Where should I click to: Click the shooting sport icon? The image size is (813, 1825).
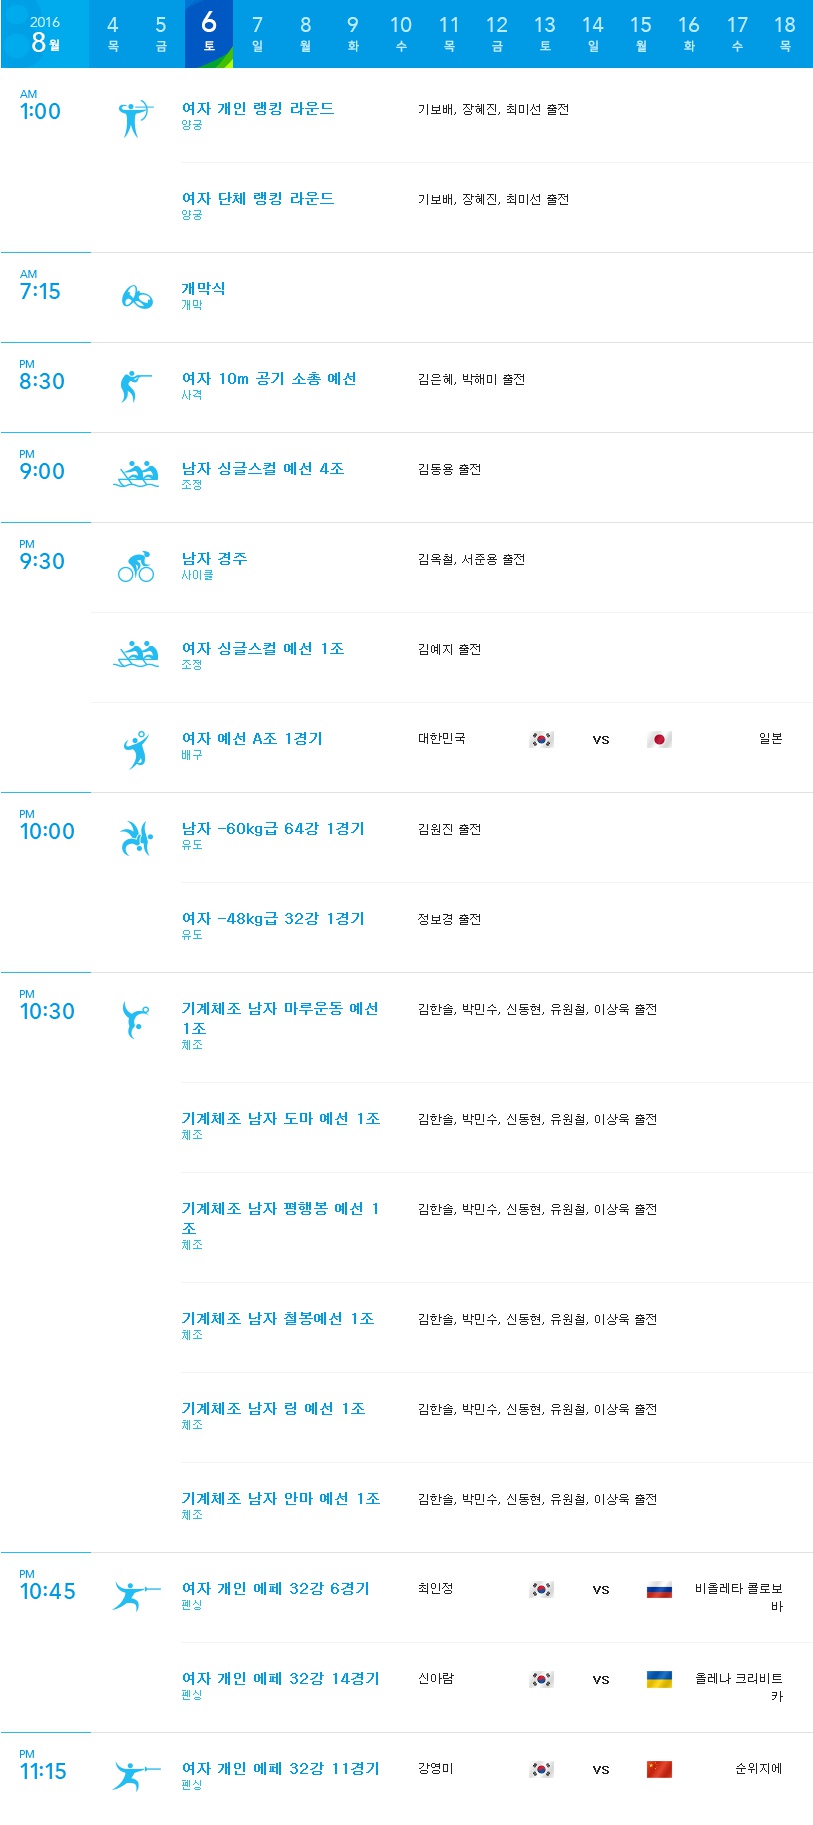135,386
